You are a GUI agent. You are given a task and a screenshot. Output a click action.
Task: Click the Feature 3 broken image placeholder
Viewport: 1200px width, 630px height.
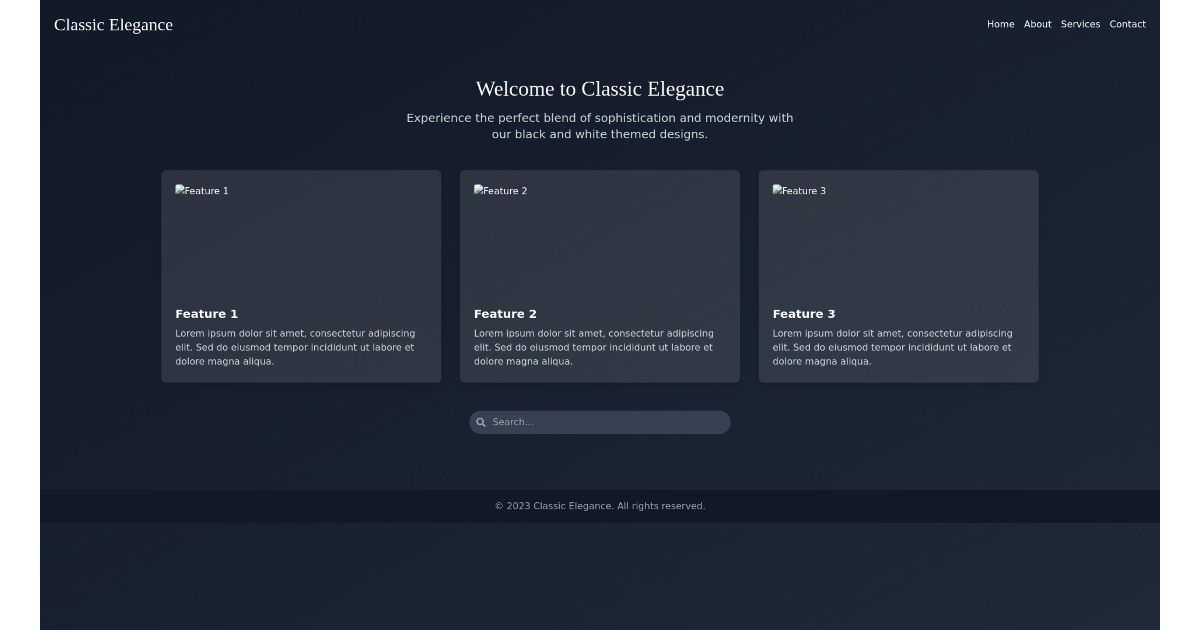click(x=799, y=191)
